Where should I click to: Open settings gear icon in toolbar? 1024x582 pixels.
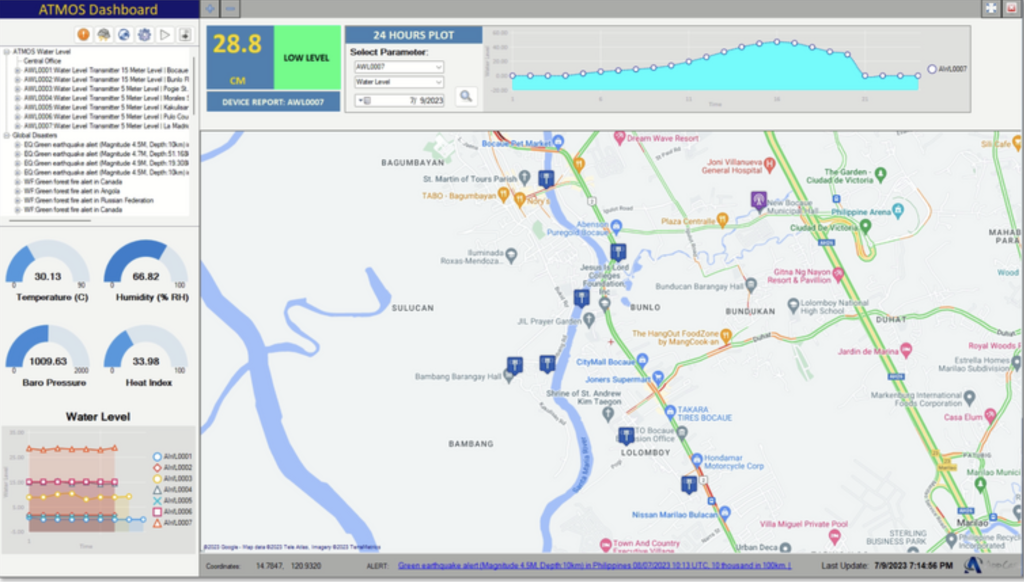pos(144,35)
